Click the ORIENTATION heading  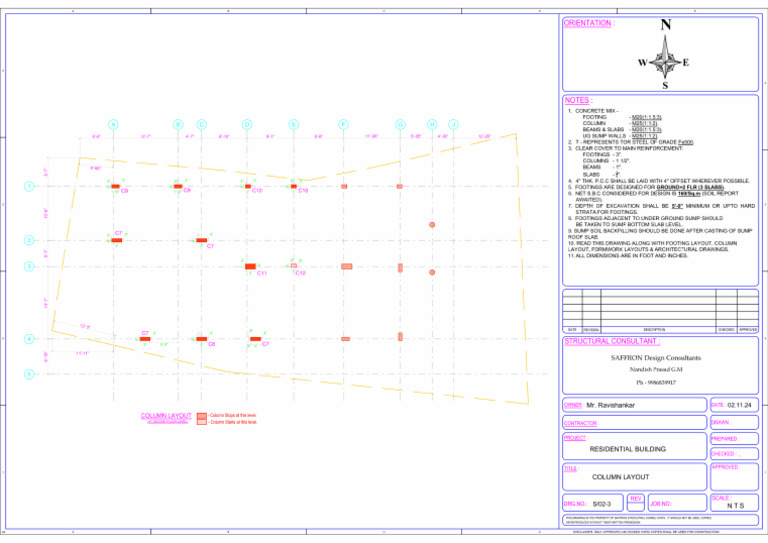[x=589, y=23]
